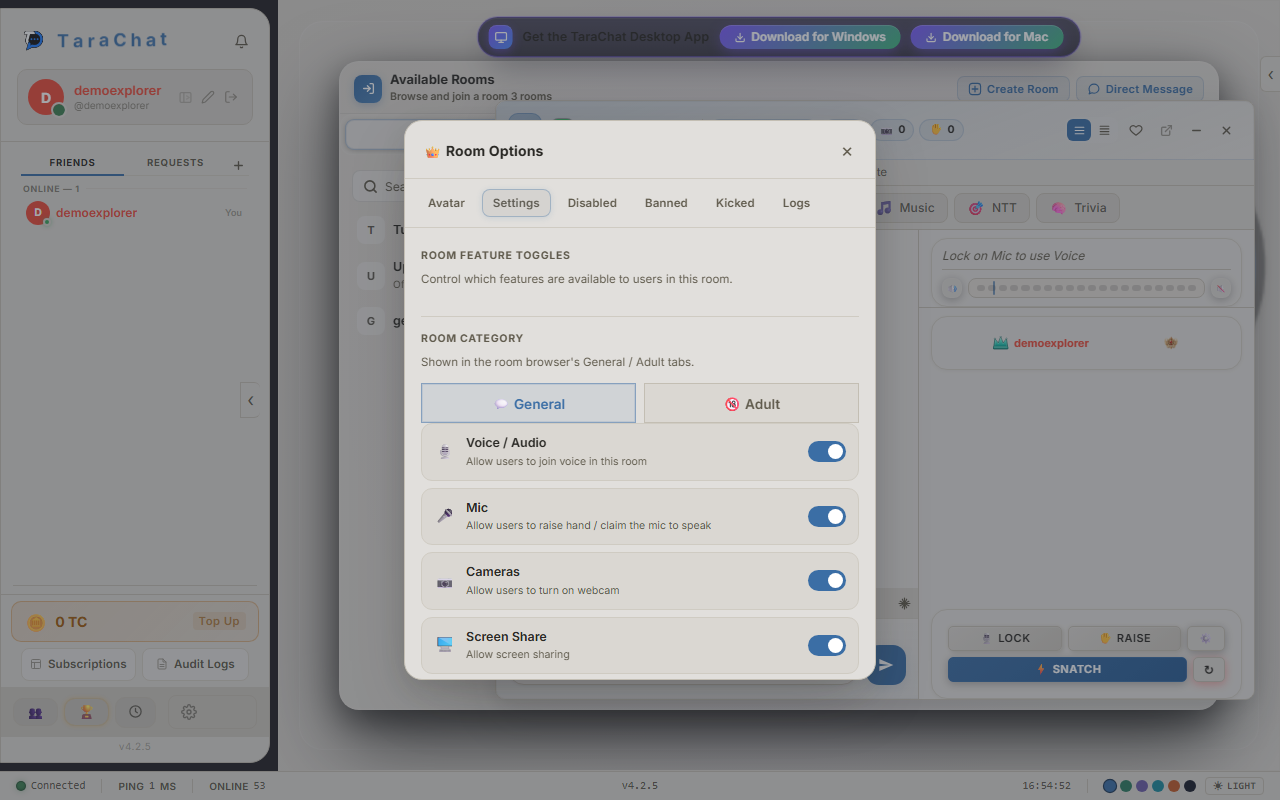Open the Avatar tab in Room Options
Viewport: 1280px width, 800px height.
[446, 203]
